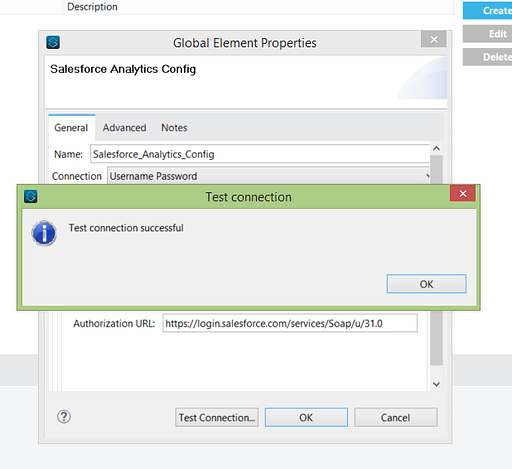Click the blue Create button

tap(488, 11)
